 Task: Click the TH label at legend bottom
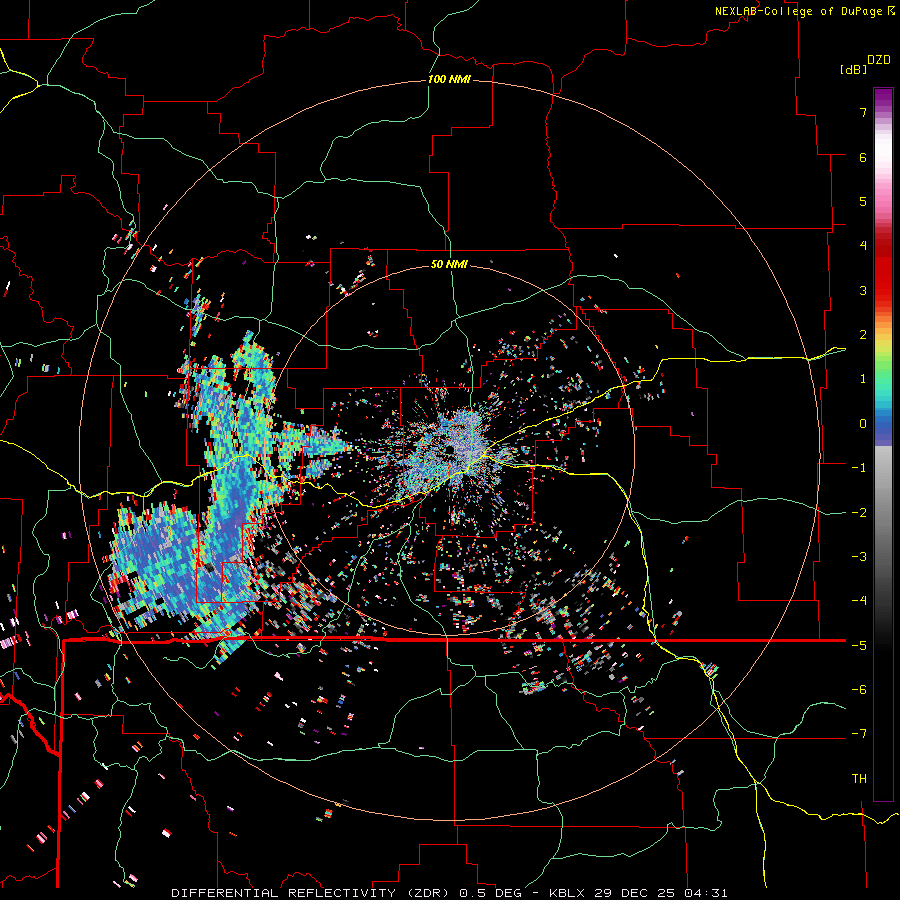pos(859,778)
